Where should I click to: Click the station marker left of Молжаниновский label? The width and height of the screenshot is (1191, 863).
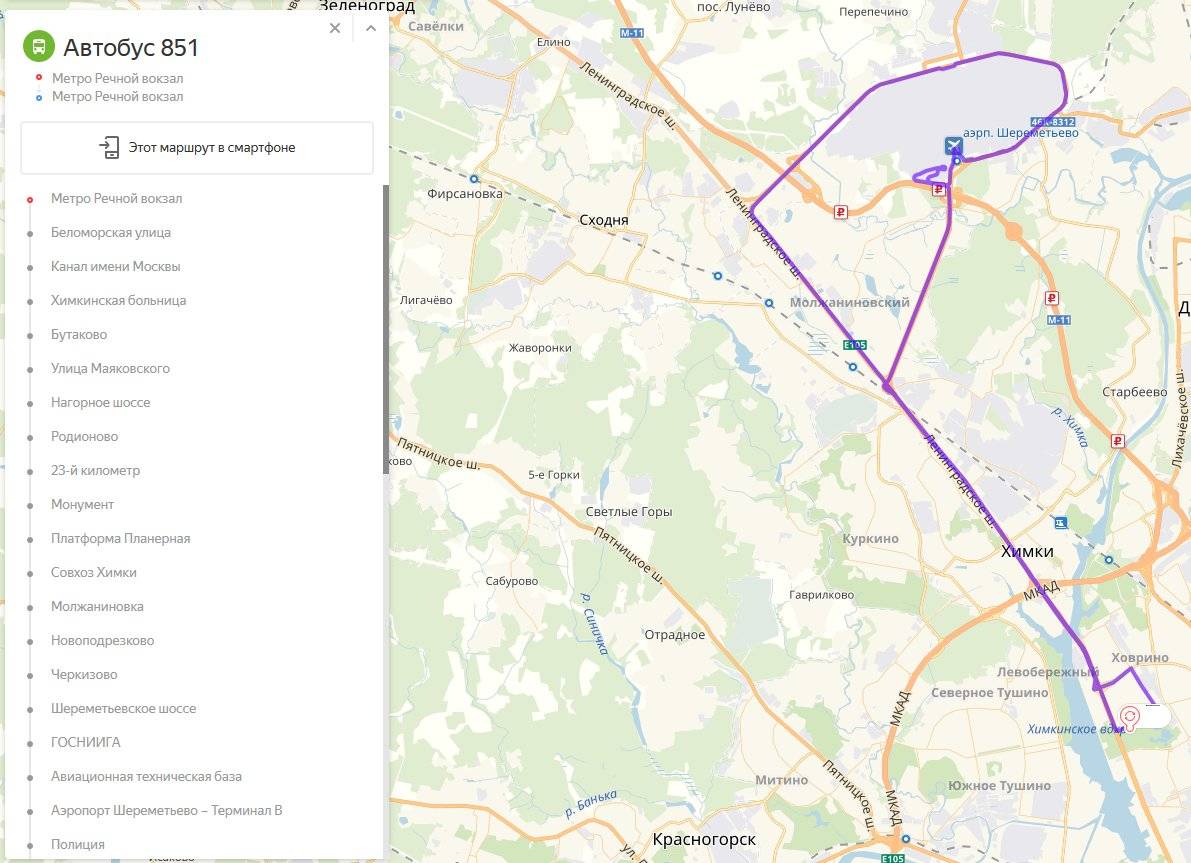coord(769,303)
